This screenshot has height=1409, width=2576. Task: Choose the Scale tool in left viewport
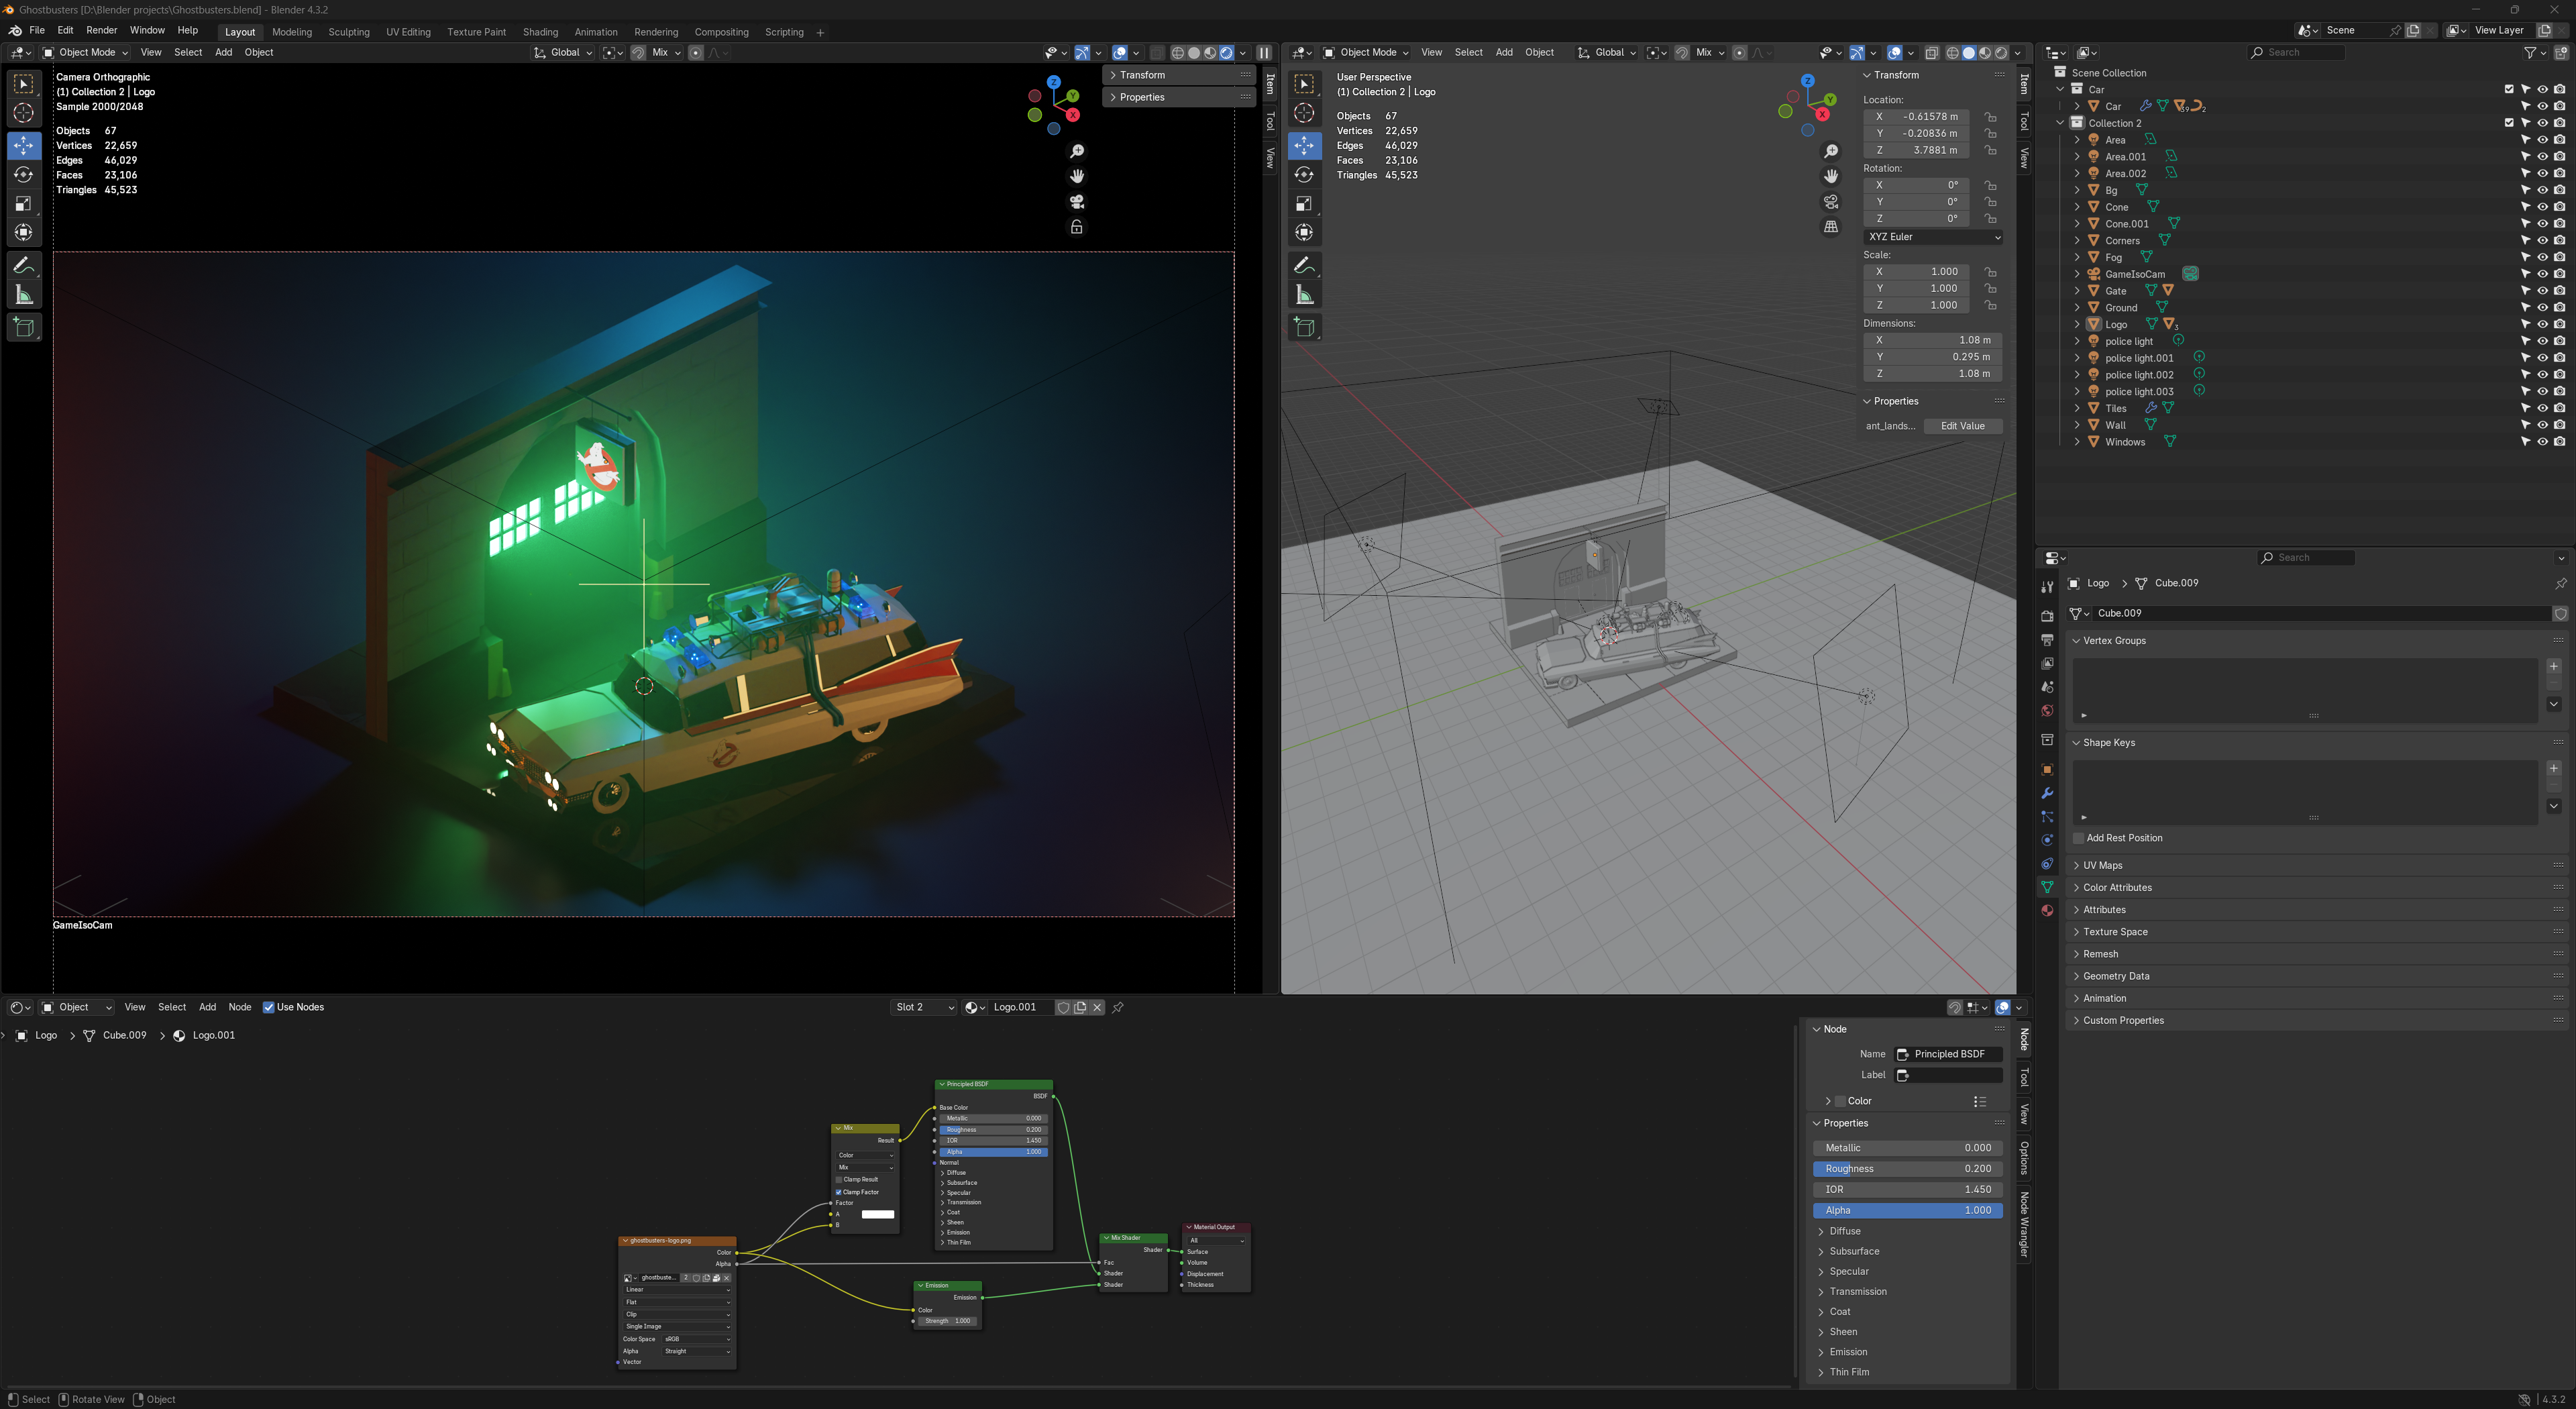coord(24,204)
